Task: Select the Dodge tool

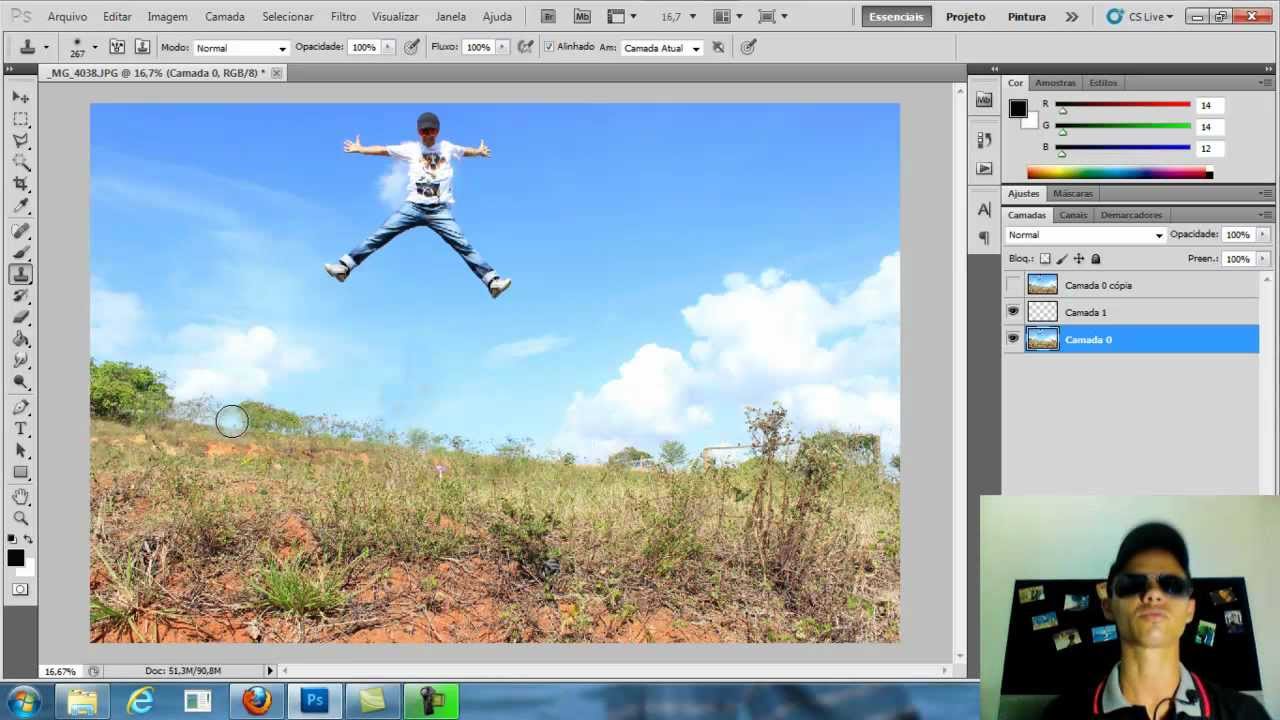Action: (x=20, y=382)
